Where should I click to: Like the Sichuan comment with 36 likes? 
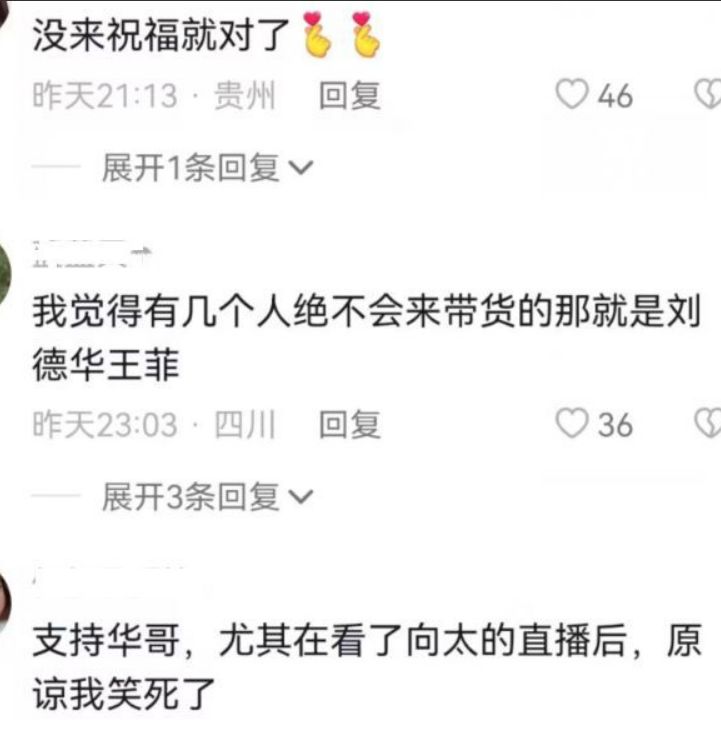572,423
